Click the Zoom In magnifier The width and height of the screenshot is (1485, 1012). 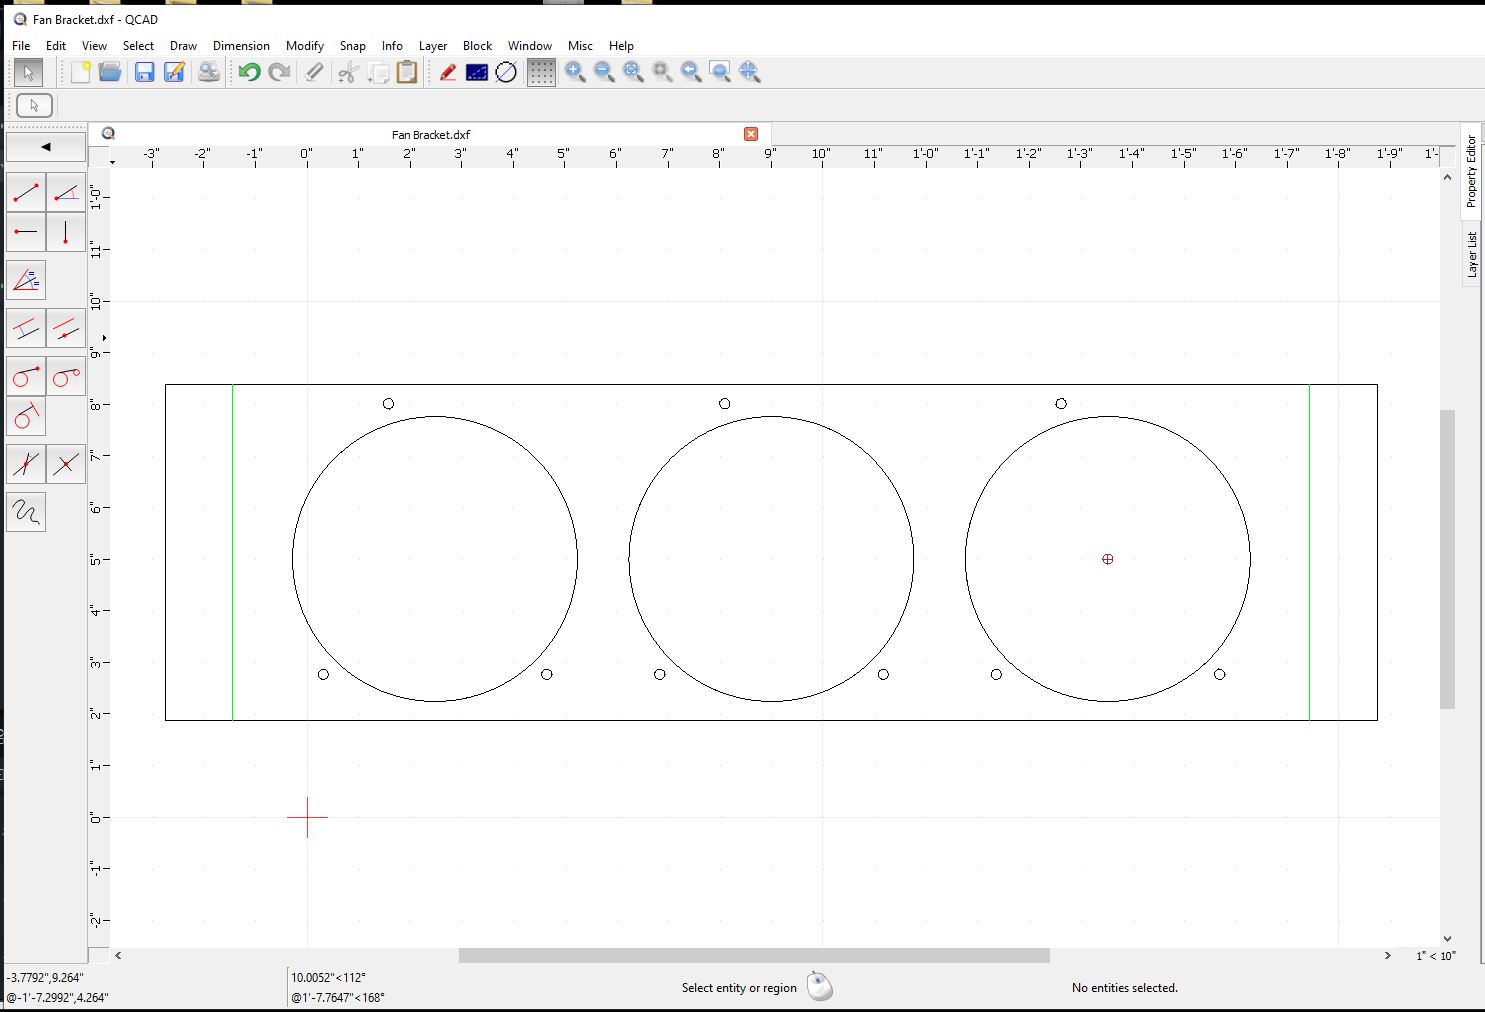pyautogui.click(x=575, y=72)
